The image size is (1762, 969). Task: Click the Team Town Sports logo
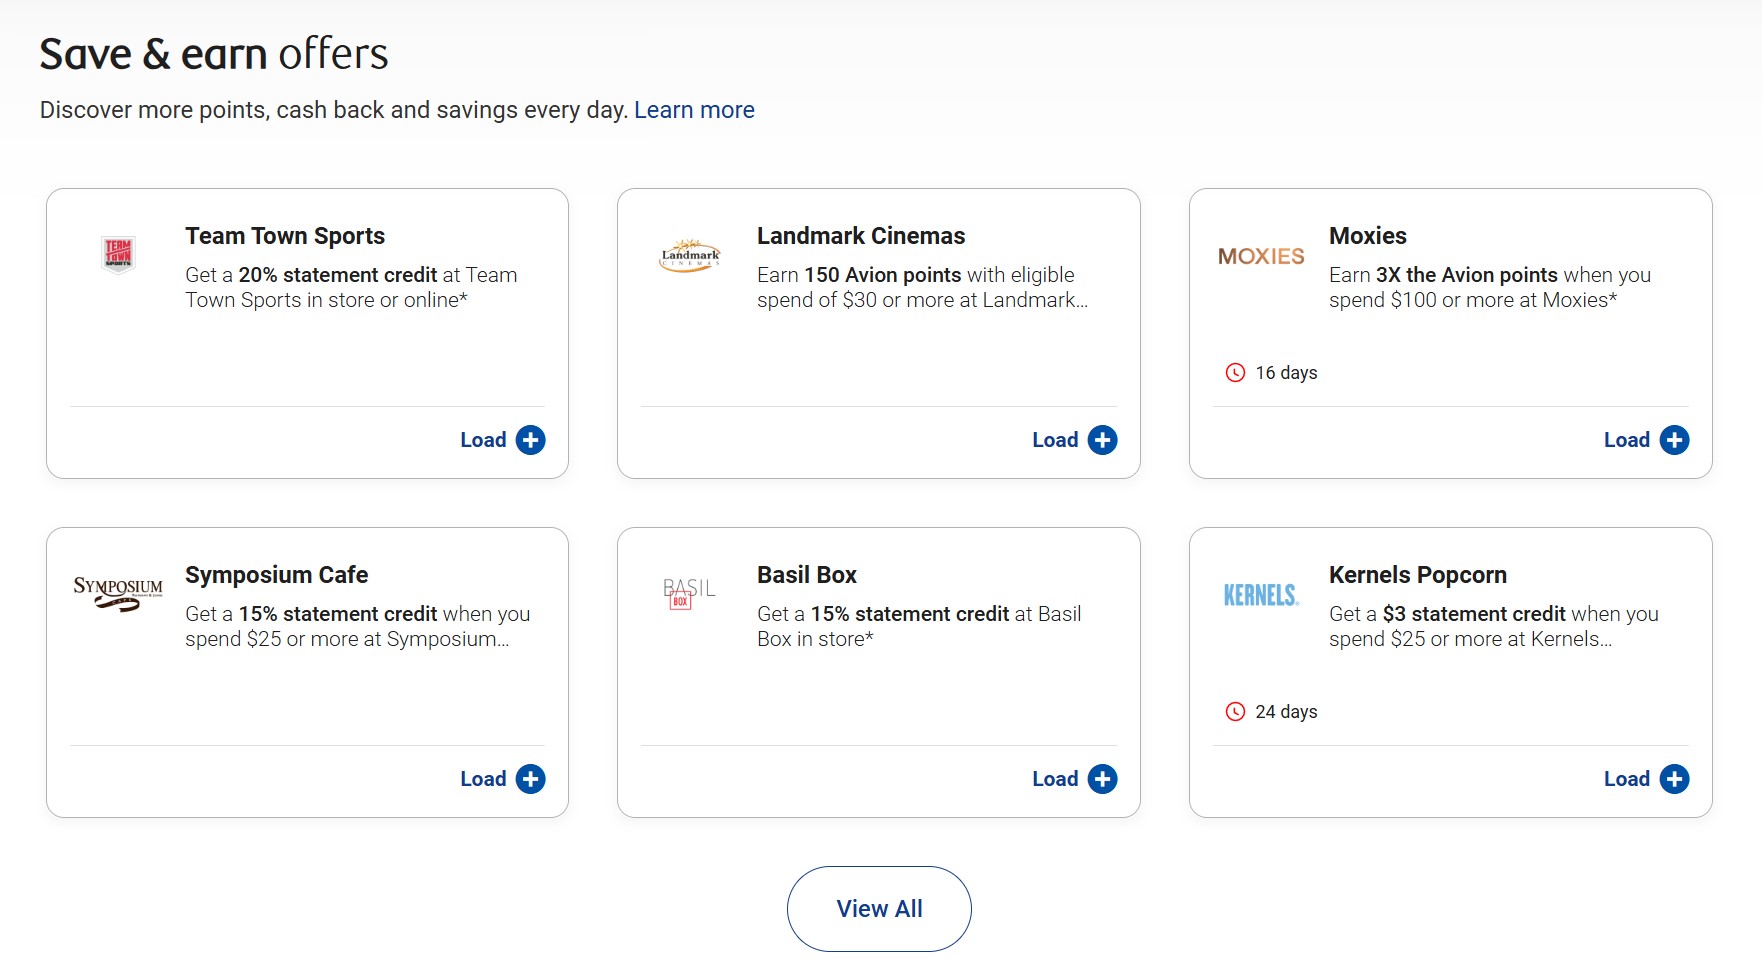(118, 253)
